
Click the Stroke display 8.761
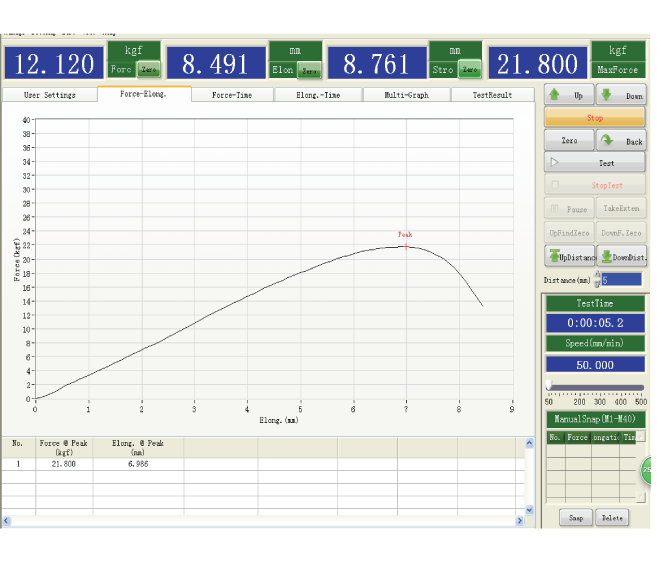tap(377, 63)
